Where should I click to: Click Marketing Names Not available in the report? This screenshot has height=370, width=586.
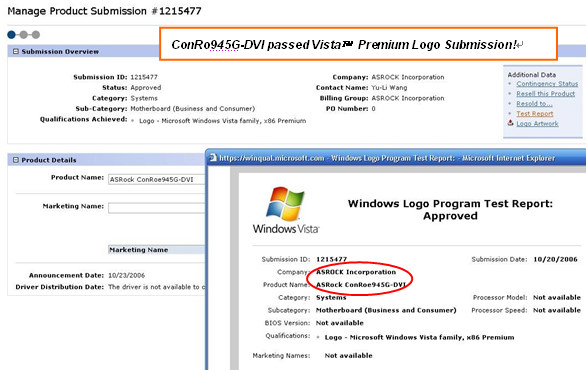348,355
